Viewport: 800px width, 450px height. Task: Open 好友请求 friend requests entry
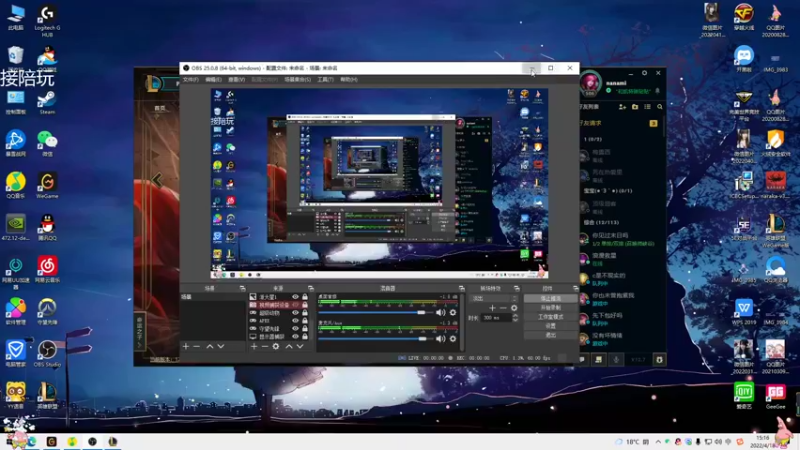coord(620,123)
